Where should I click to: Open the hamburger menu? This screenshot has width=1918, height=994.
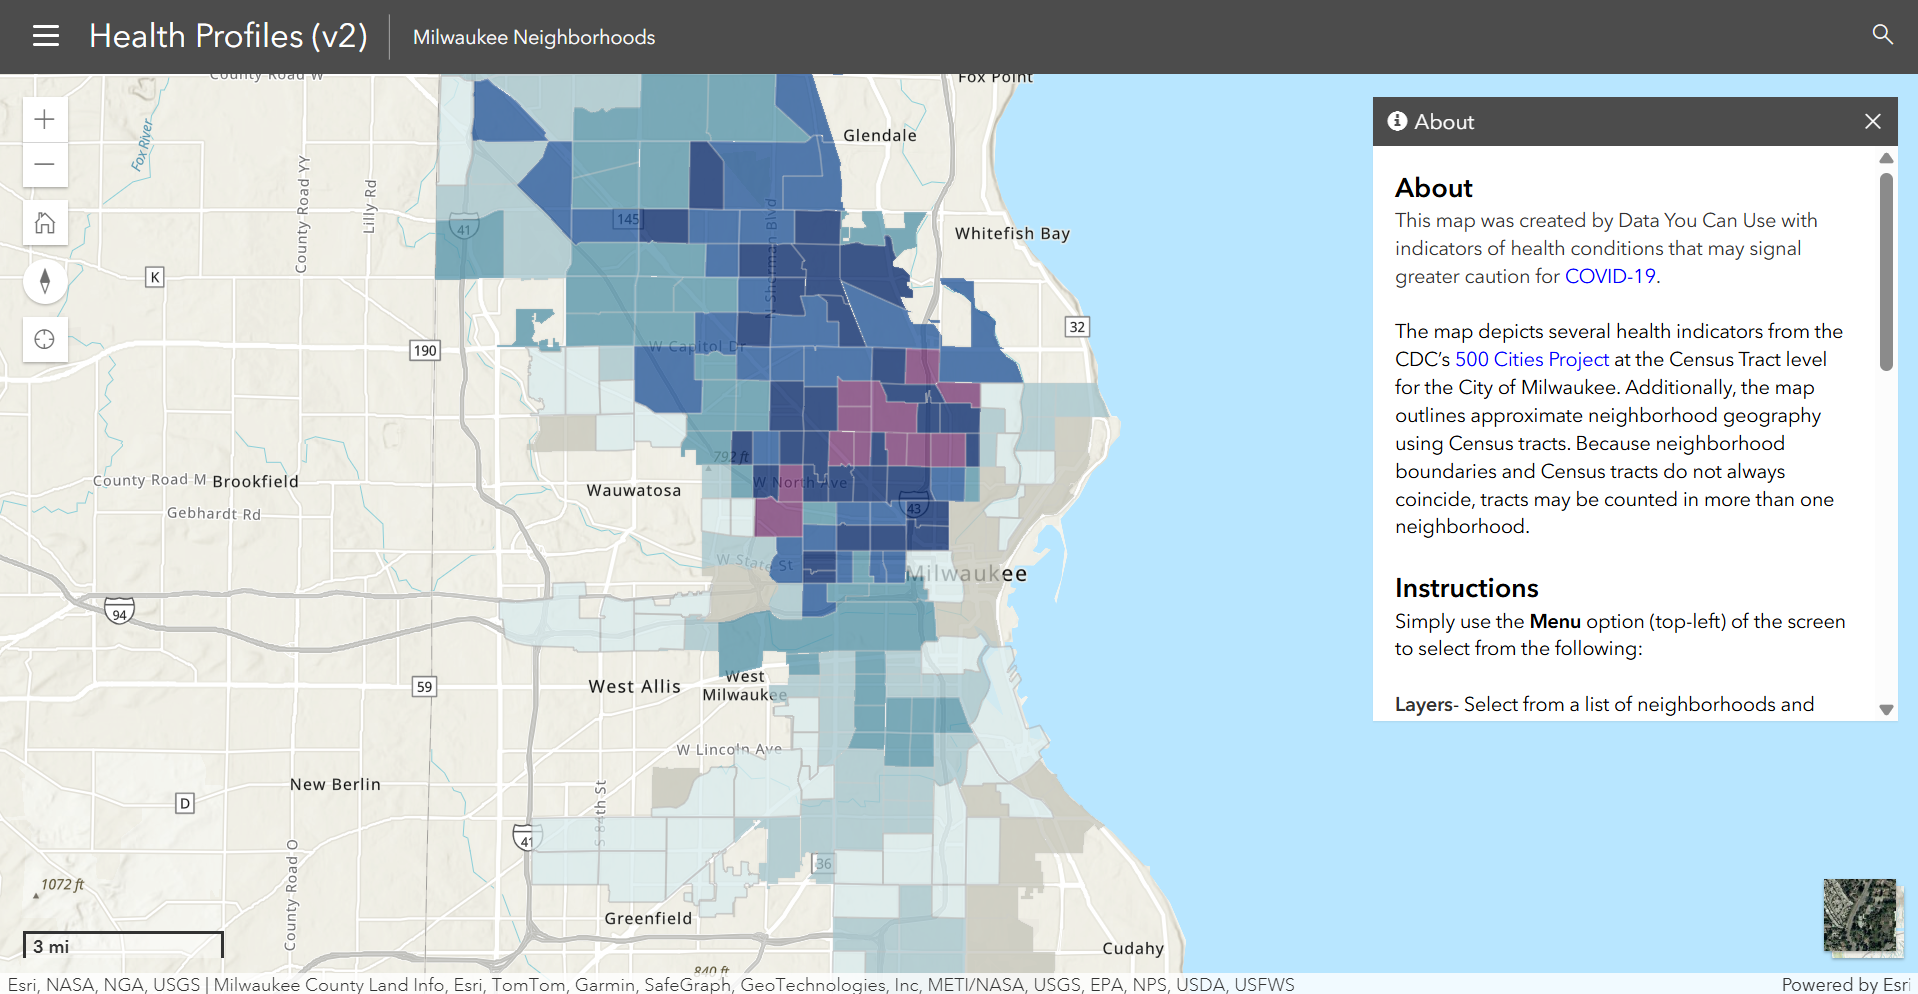[46, 37]
